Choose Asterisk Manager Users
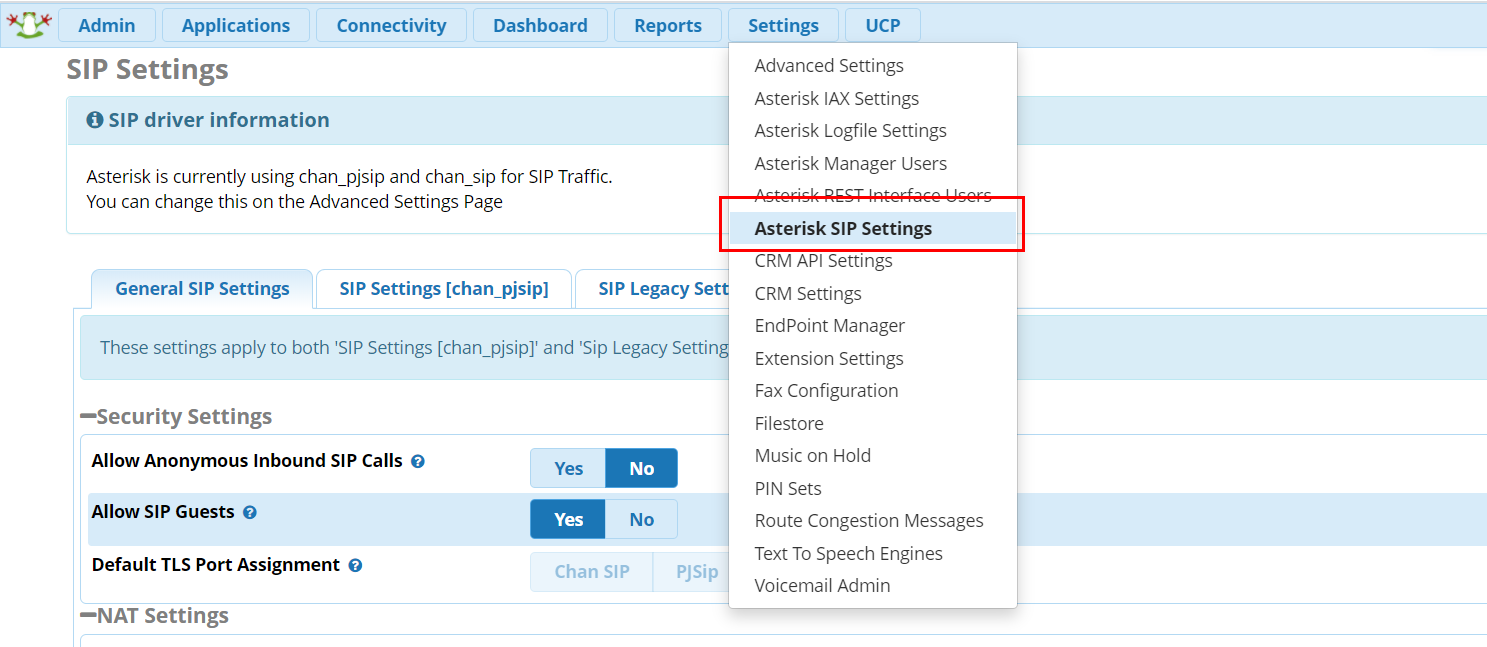1487x647 pixels. (872, 164)
